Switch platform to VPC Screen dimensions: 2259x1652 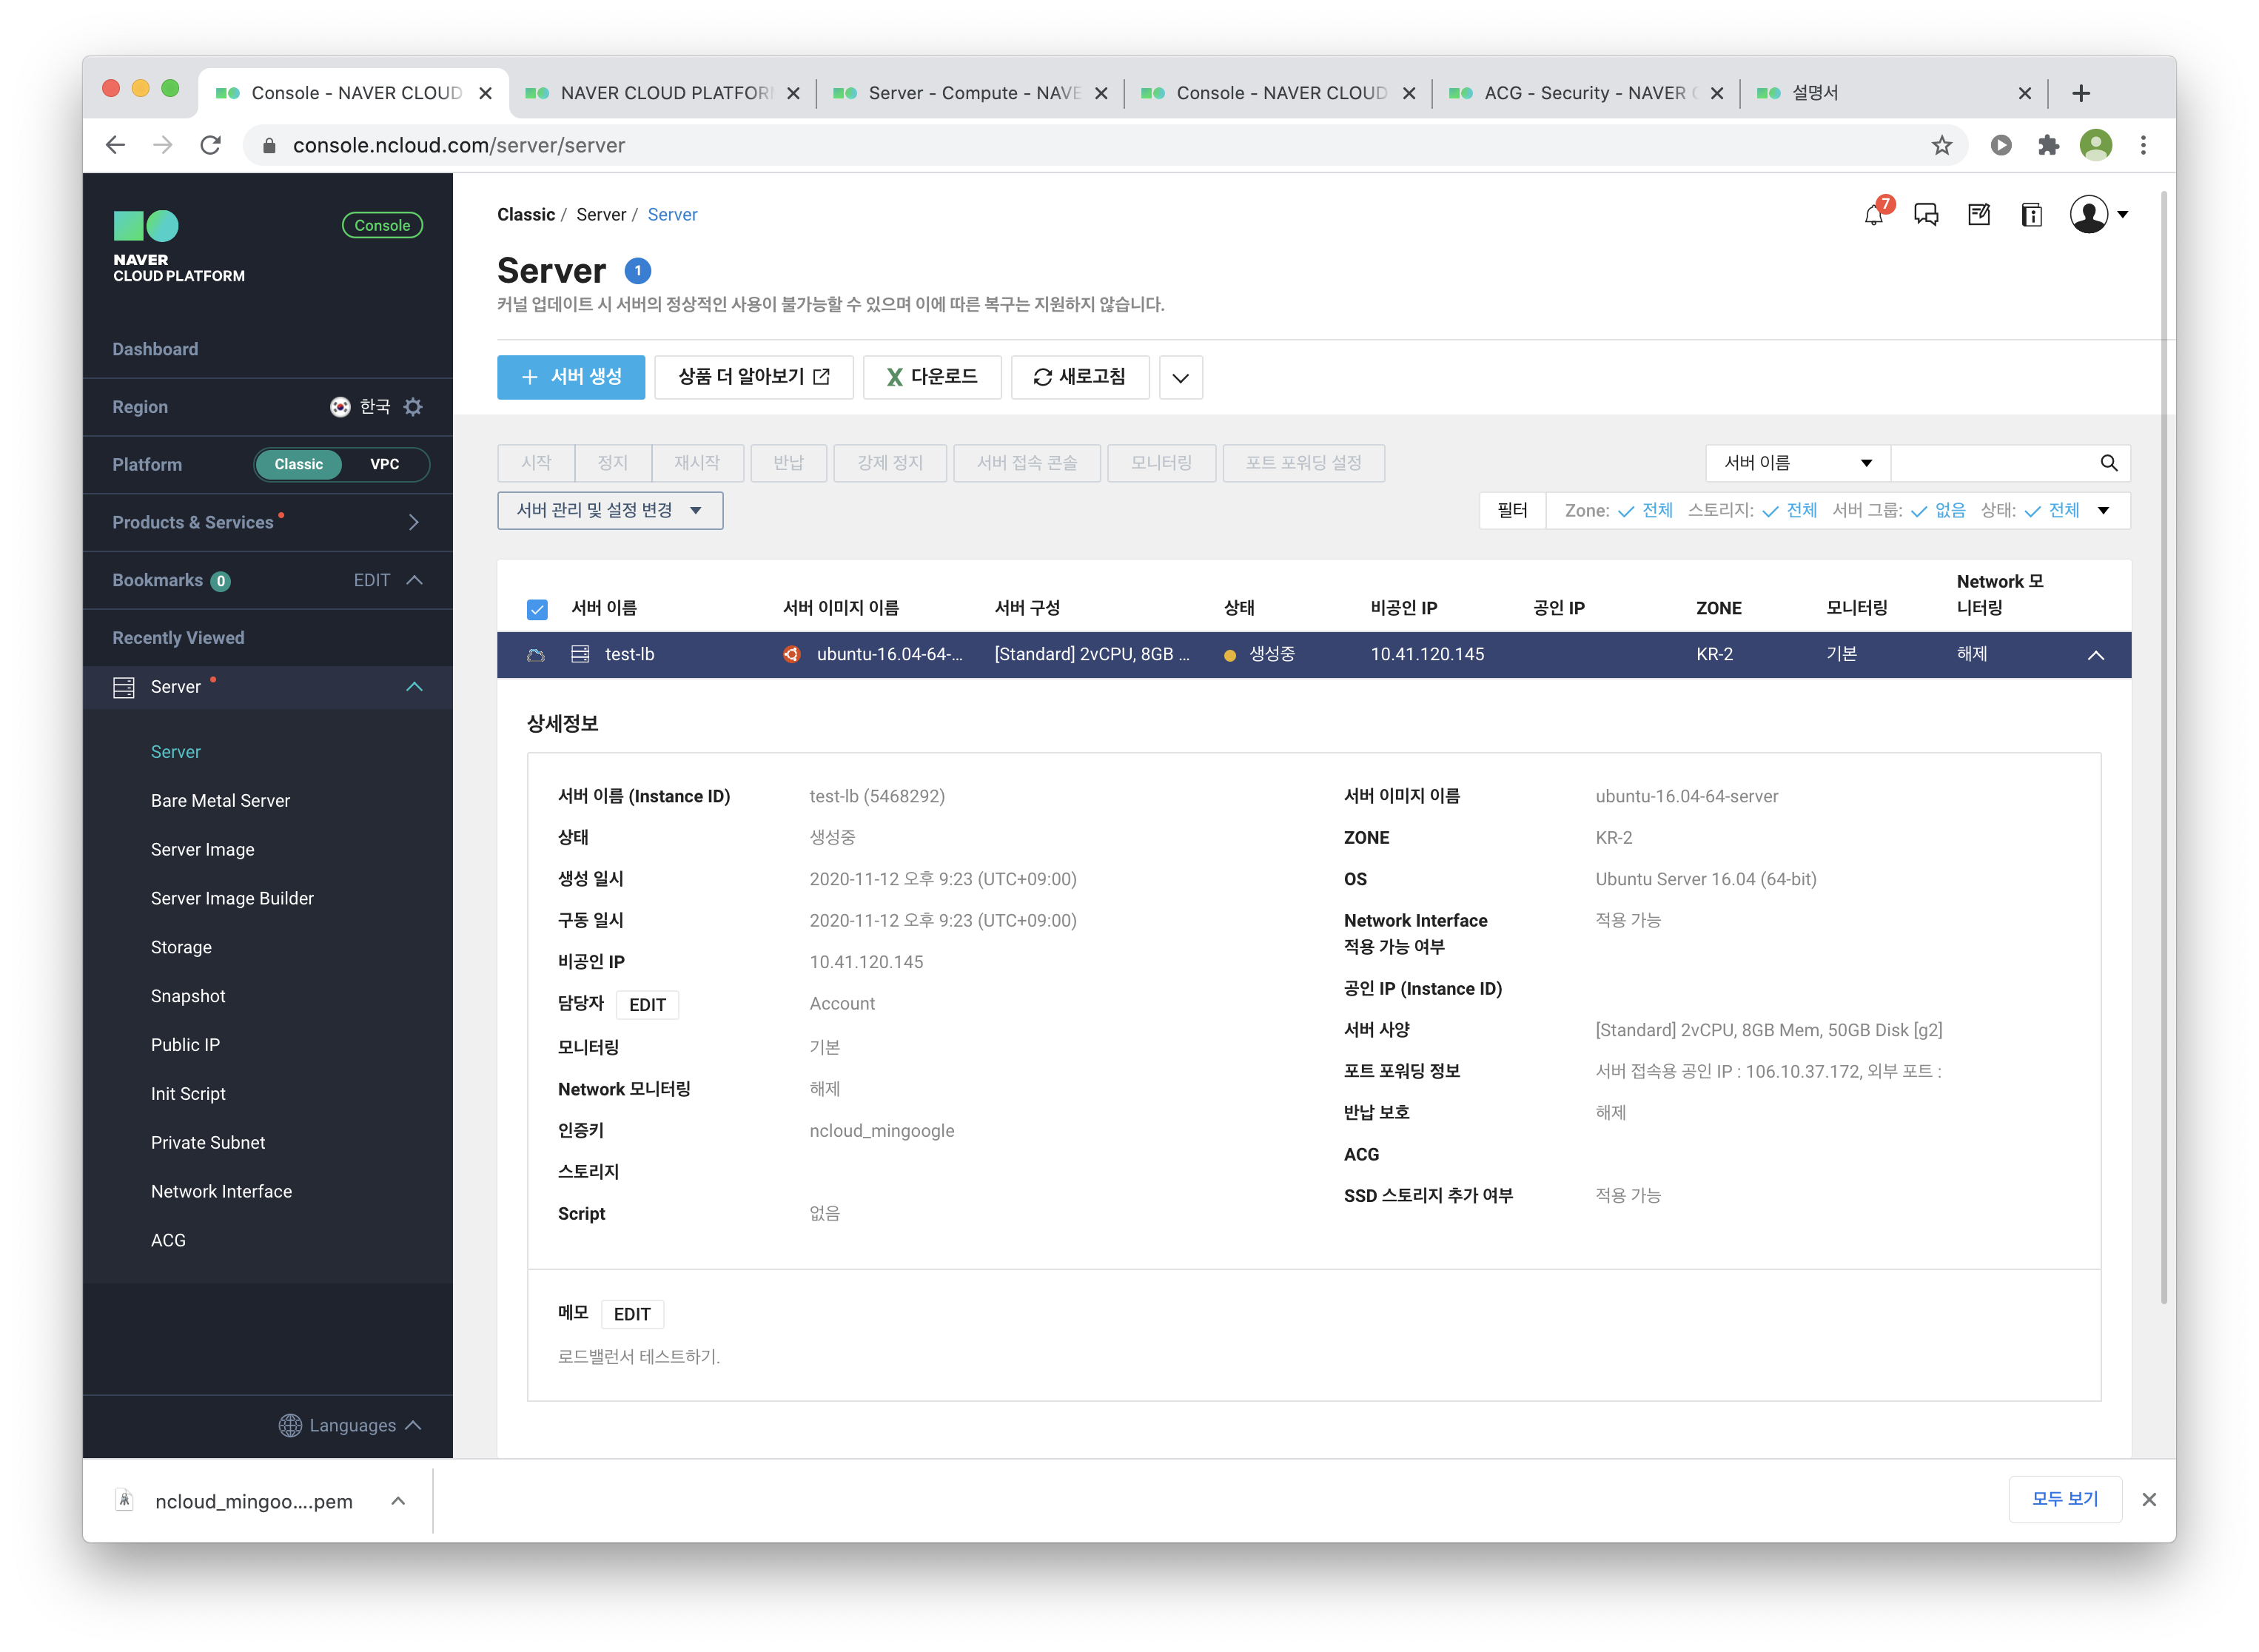tap(385, 464)
